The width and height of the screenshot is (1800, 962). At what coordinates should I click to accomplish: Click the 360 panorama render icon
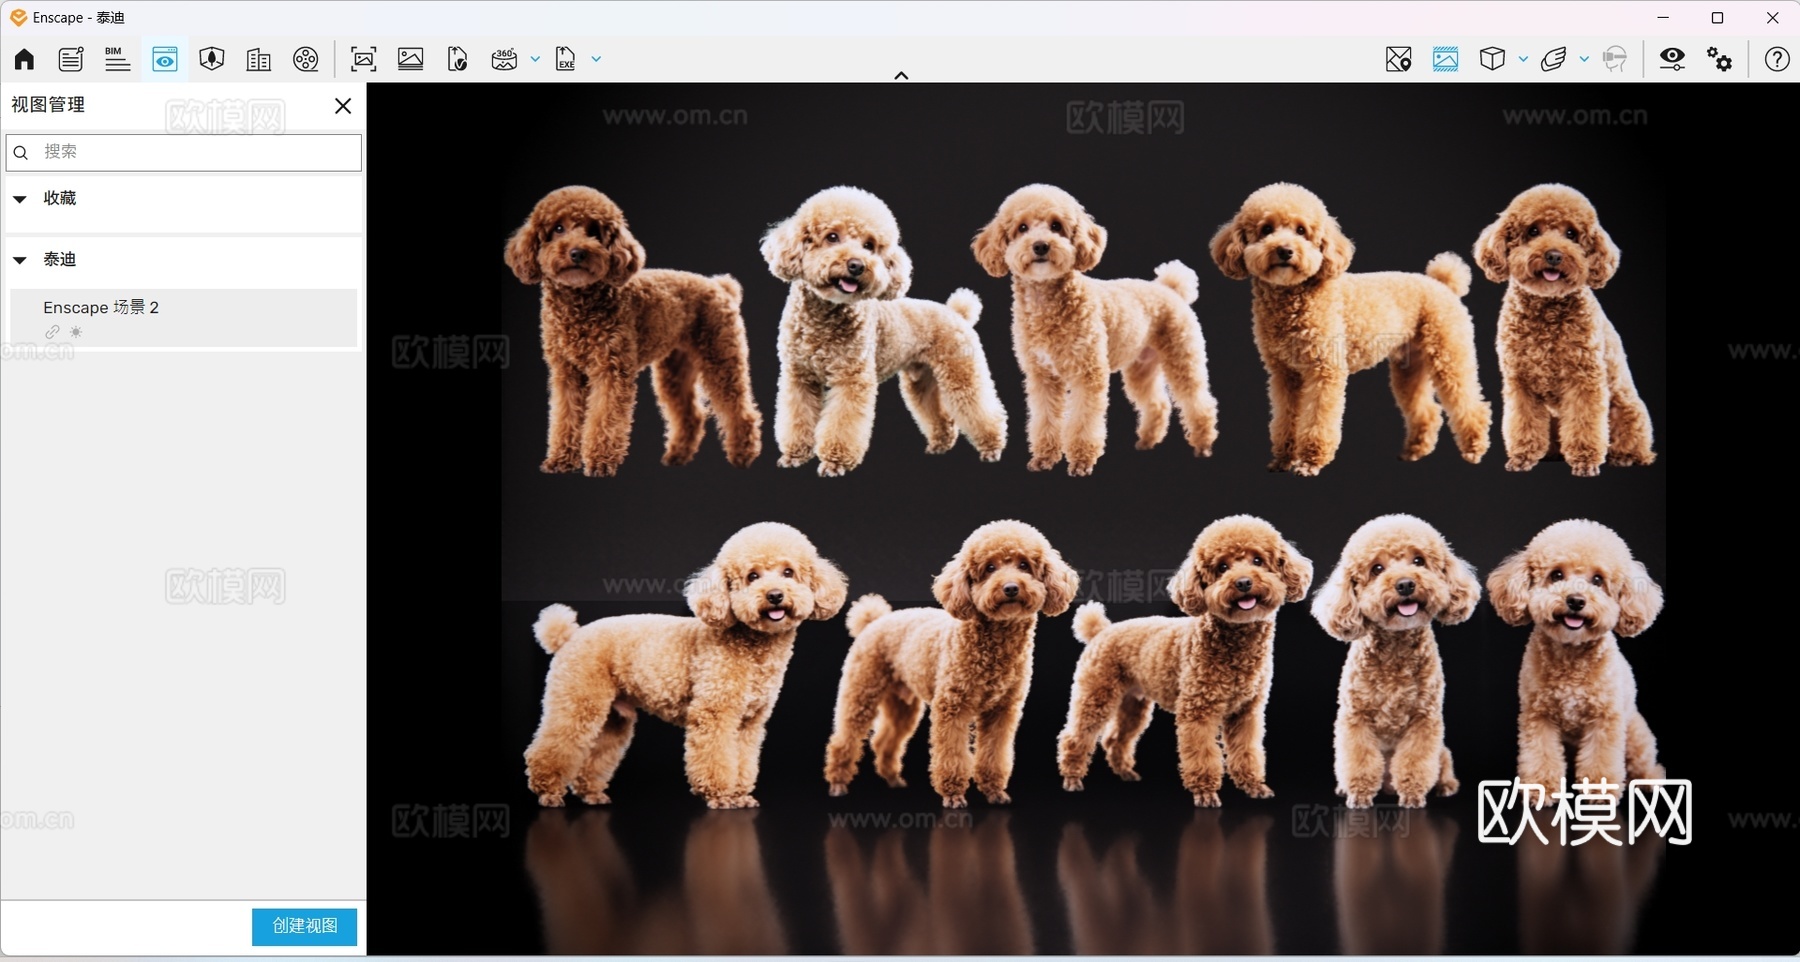(505, 59)
